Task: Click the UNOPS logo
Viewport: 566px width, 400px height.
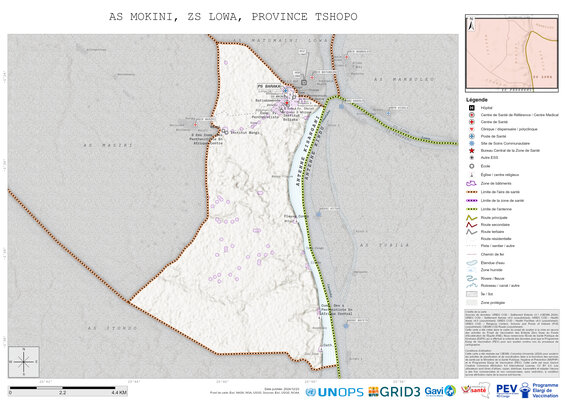Action: point(335,392)
